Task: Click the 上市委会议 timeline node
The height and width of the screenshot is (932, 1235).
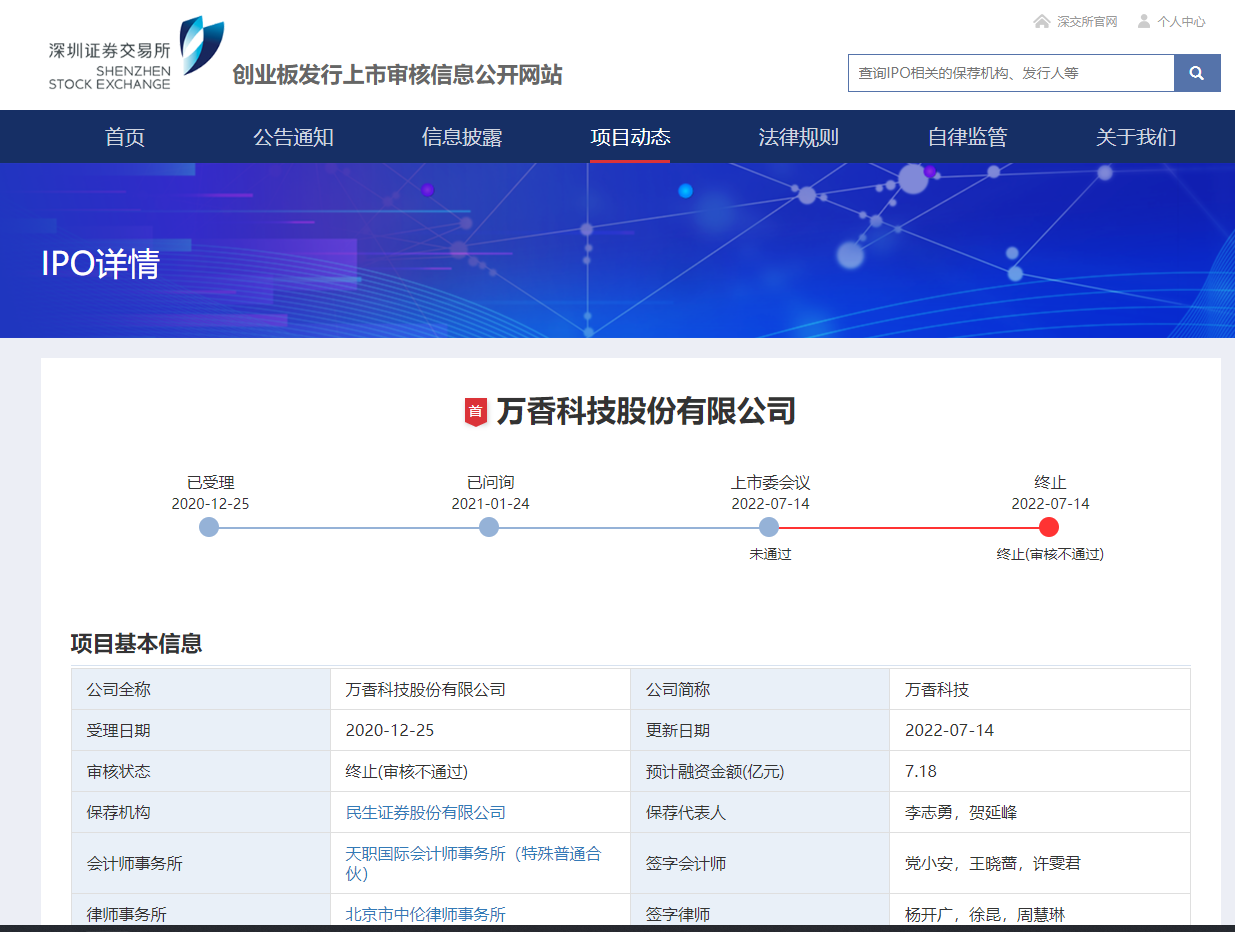Action: click(x=769, y=527)
